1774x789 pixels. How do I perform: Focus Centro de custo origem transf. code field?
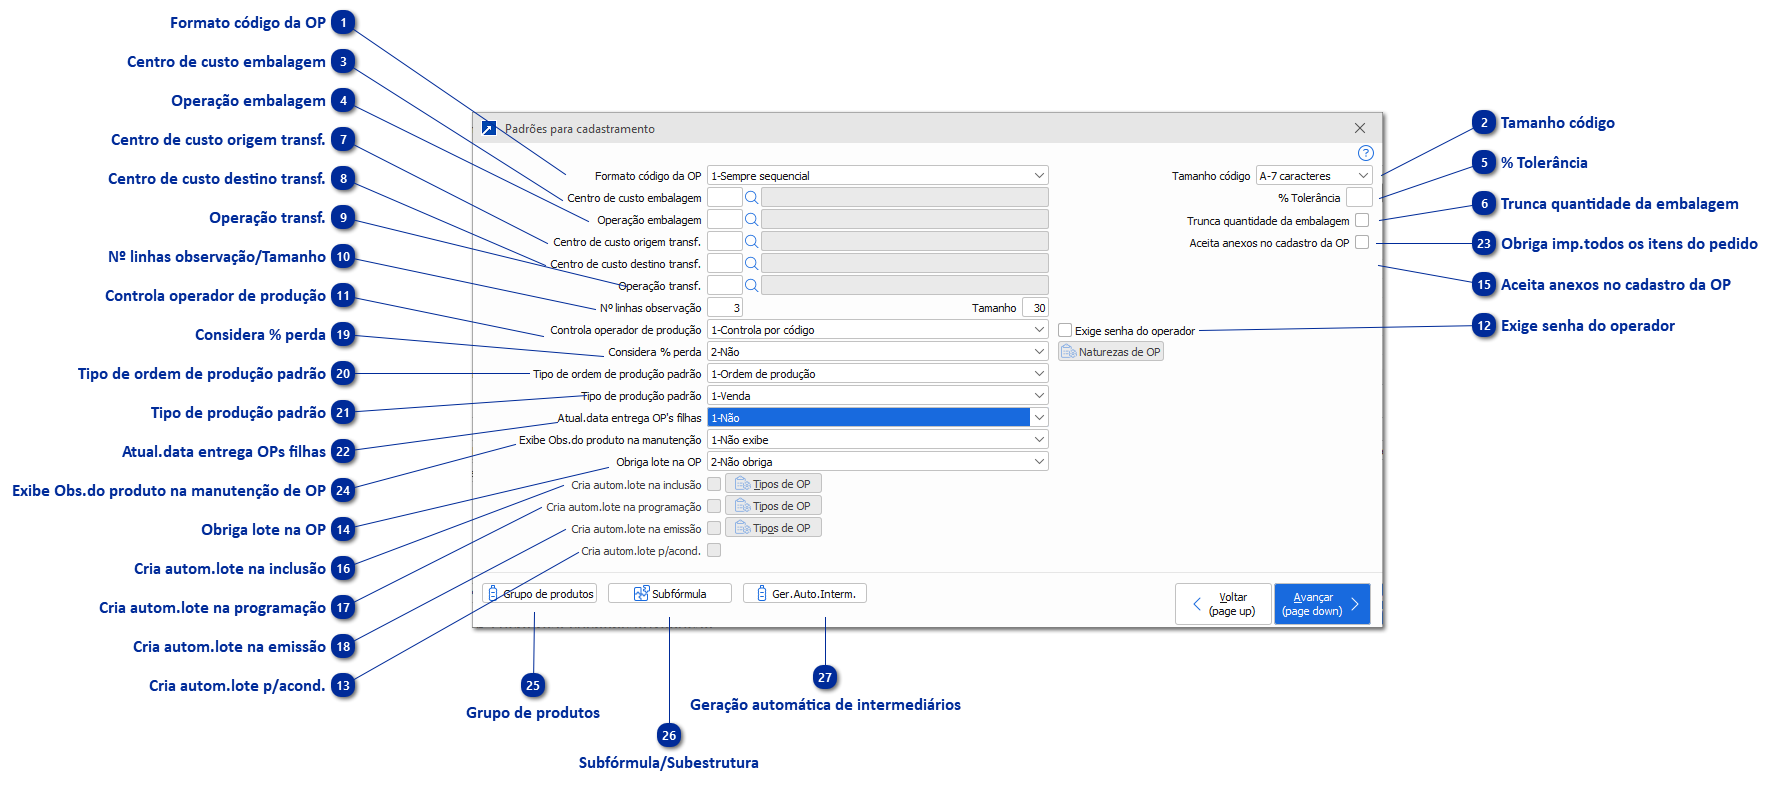(x=725, y=242)
